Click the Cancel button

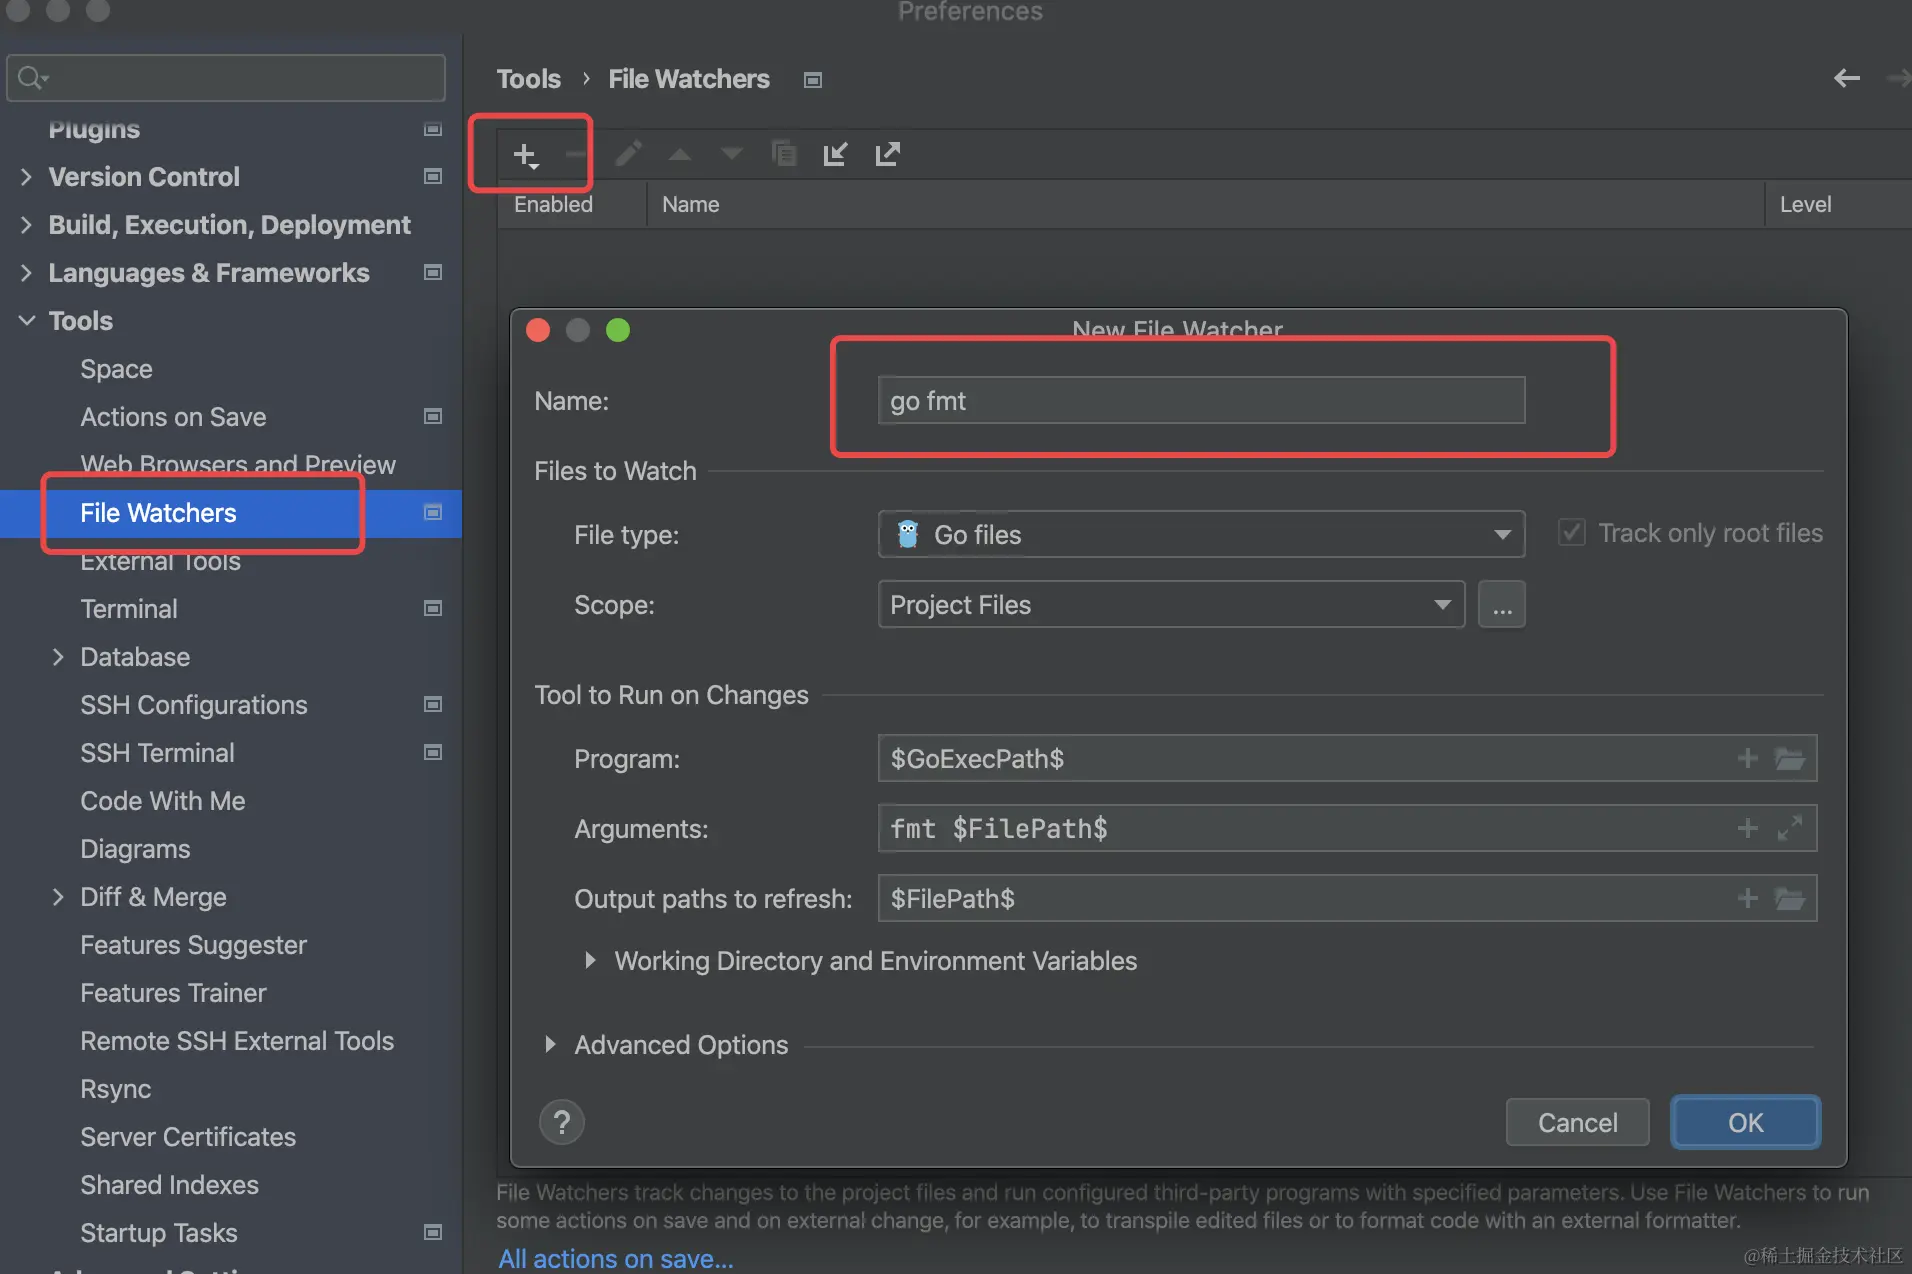(1577, 1122)
